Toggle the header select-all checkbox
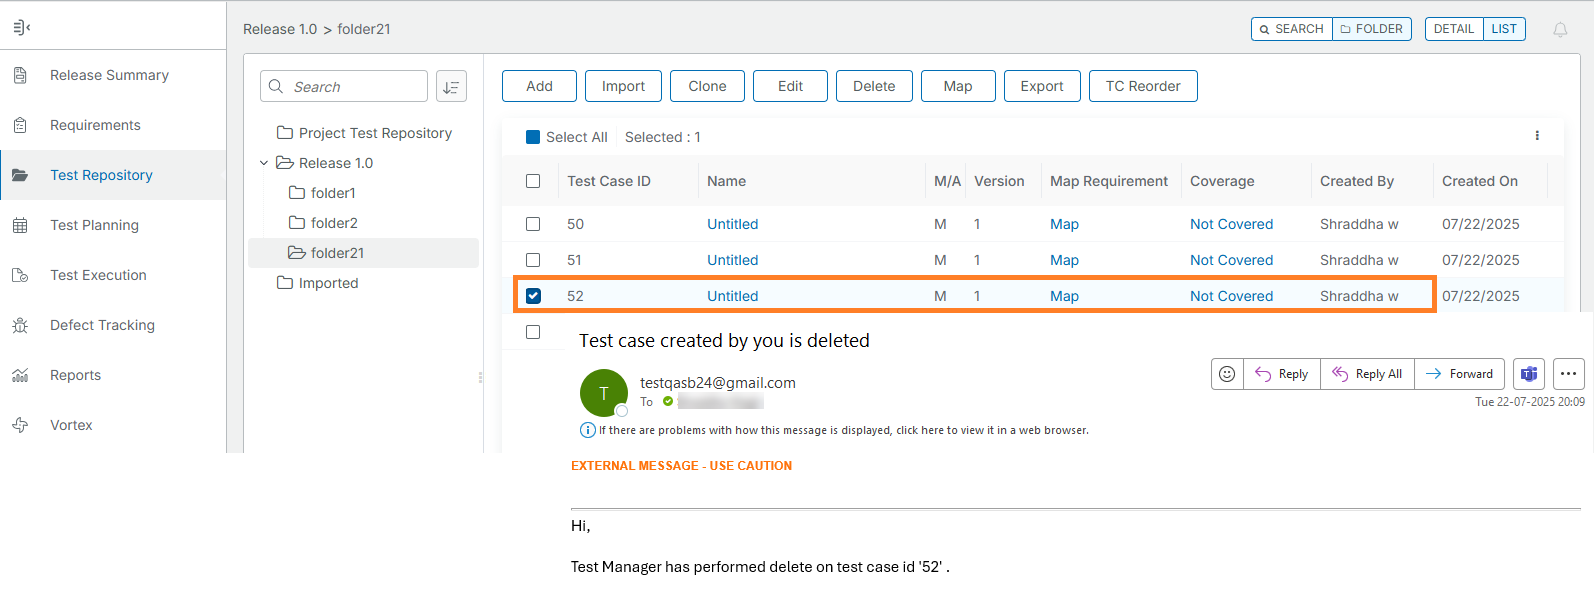The image size is (1594, 602). coord(533,181)
